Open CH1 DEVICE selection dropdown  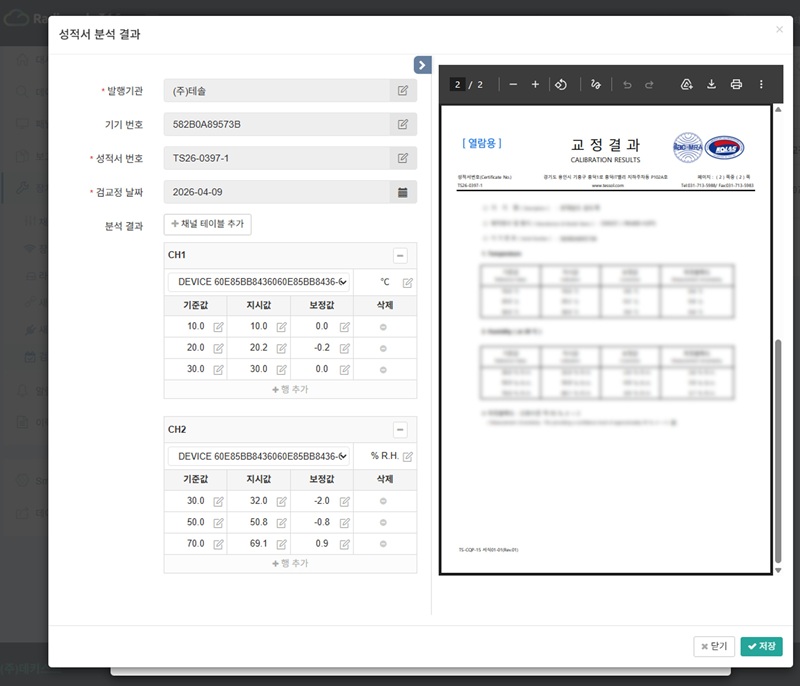click(x=259, y=282)
